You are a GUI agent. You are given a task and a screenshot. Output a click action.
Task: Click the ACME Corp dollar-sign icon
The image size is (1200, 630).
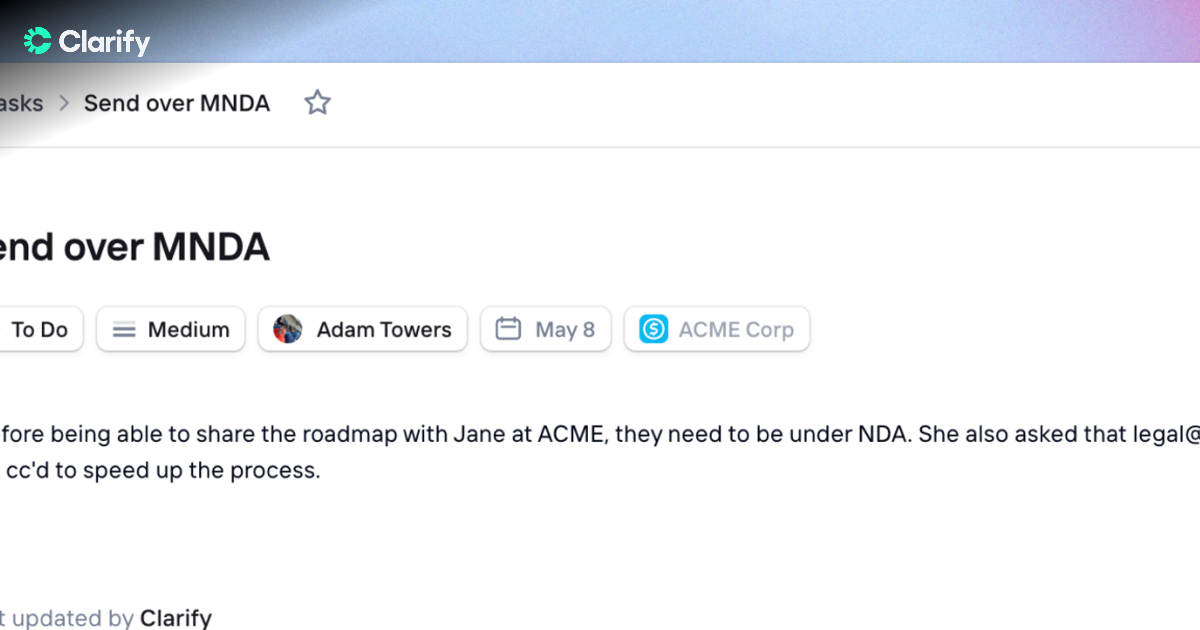654,329
